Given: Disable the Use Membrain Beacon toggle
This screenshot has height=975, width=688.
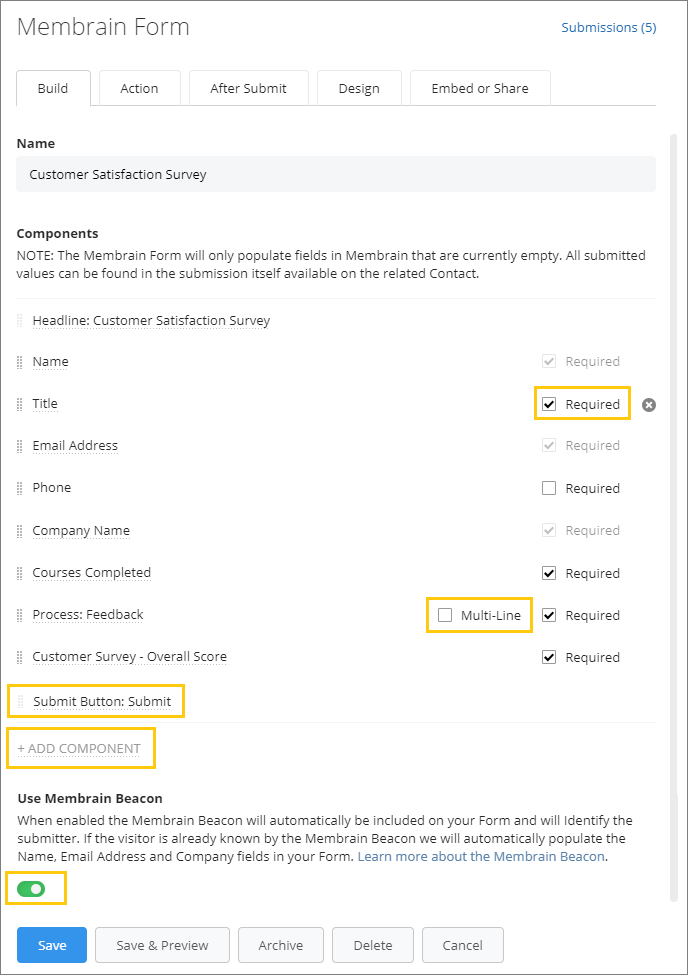Looking at the screenshot, I should click(34, 888).
